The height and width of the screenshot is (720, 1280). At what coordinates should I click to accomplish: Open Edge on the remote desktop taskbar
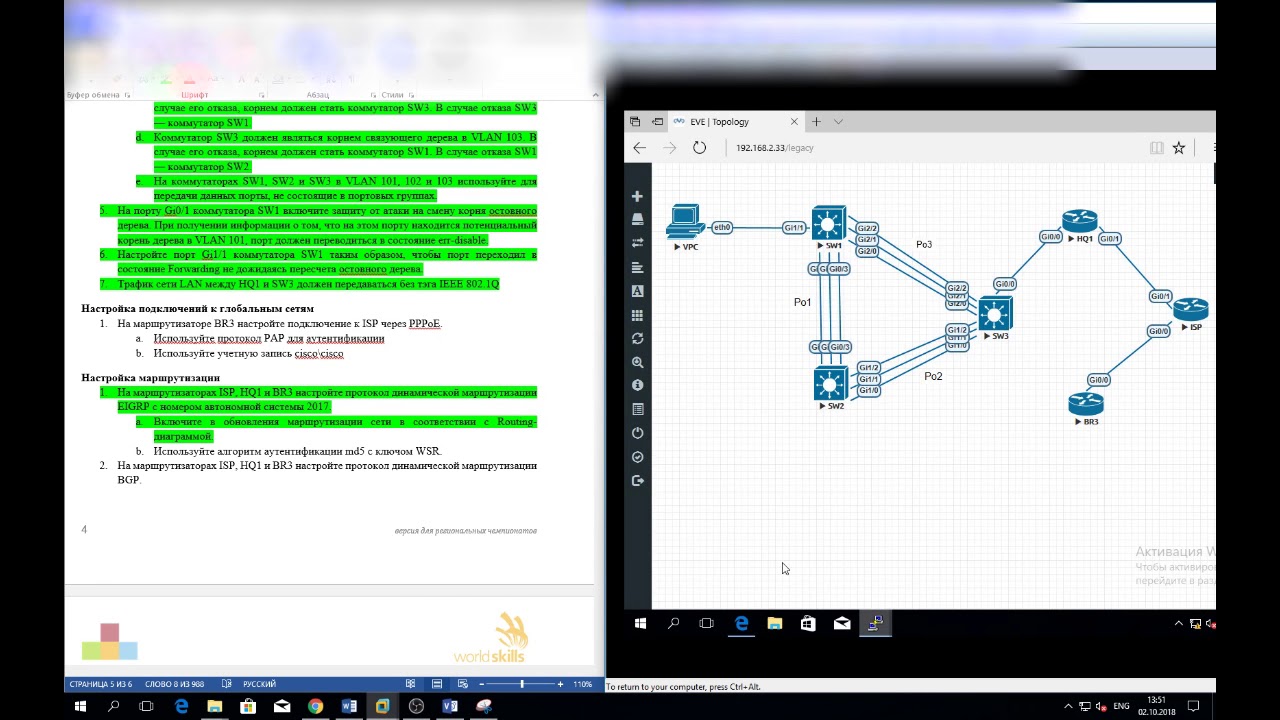[741, 623]
